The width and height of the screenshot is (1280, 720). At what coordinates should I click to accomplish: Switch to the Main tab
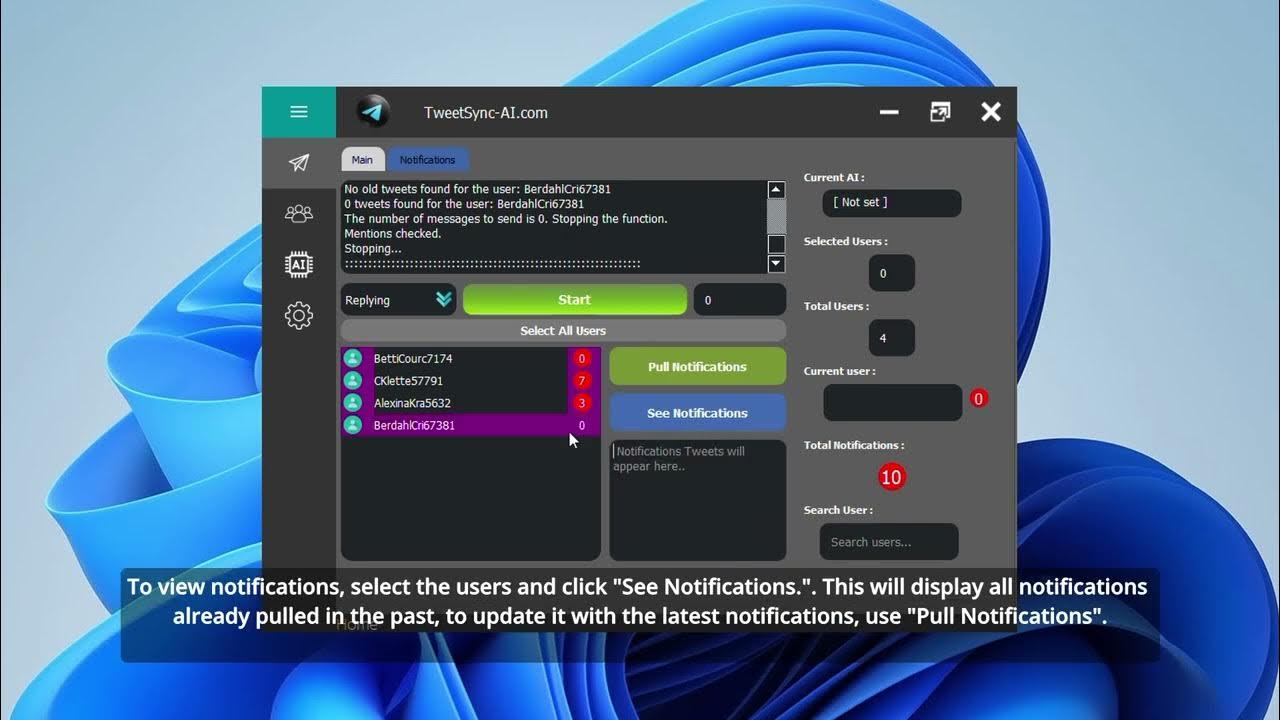(362, 159)
